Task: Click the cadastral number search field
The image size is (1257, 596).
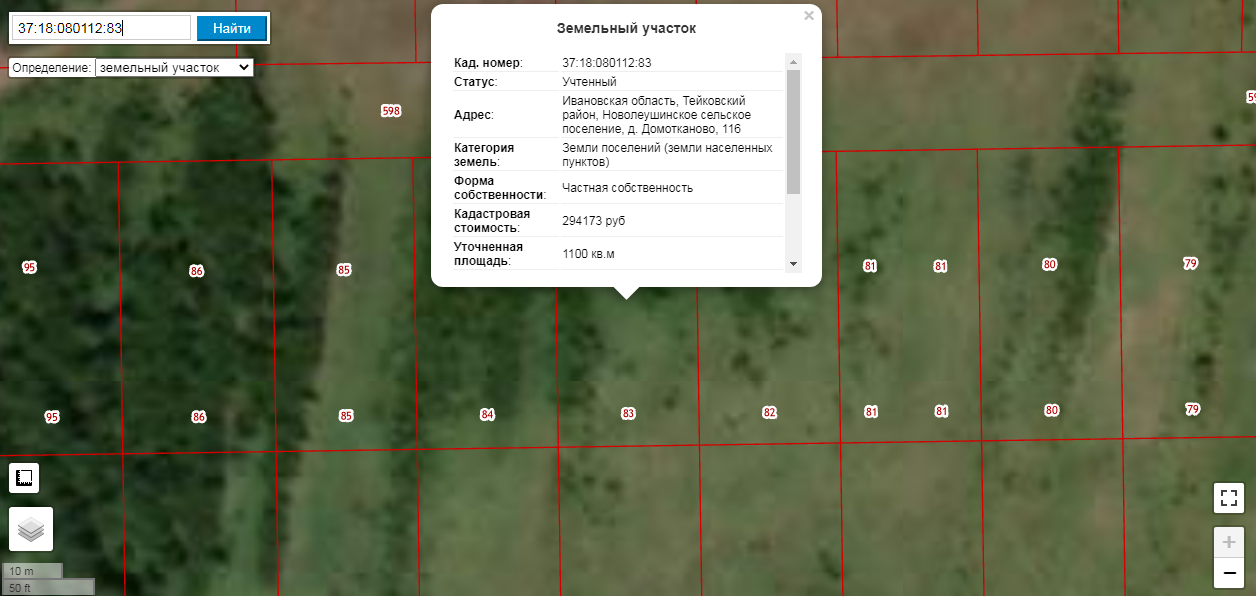Action: [100, 28]
